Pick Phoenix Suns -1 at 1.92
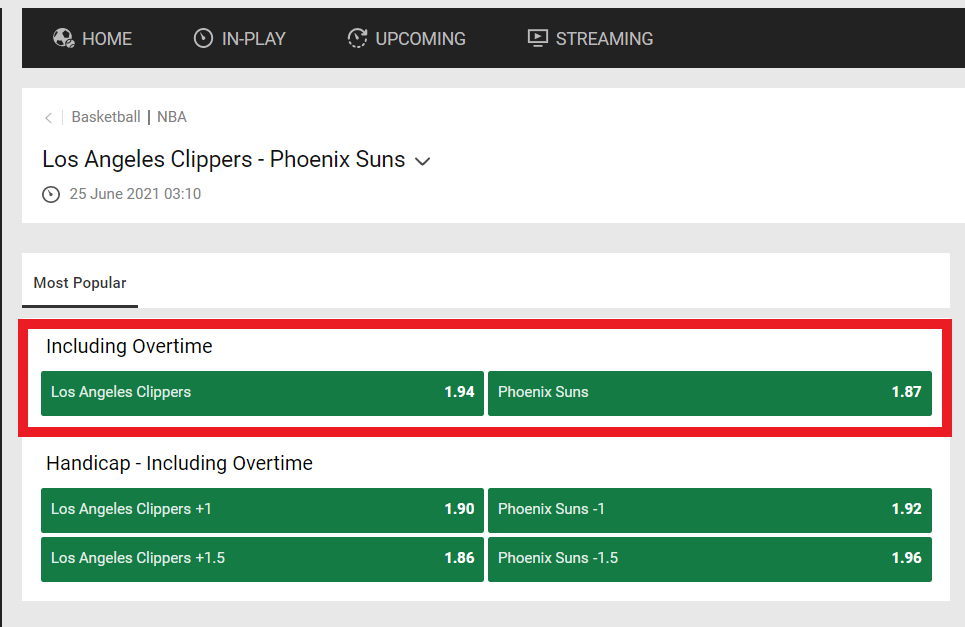Image resolution: width=965 pixels, height=627 pixels. 710,509
